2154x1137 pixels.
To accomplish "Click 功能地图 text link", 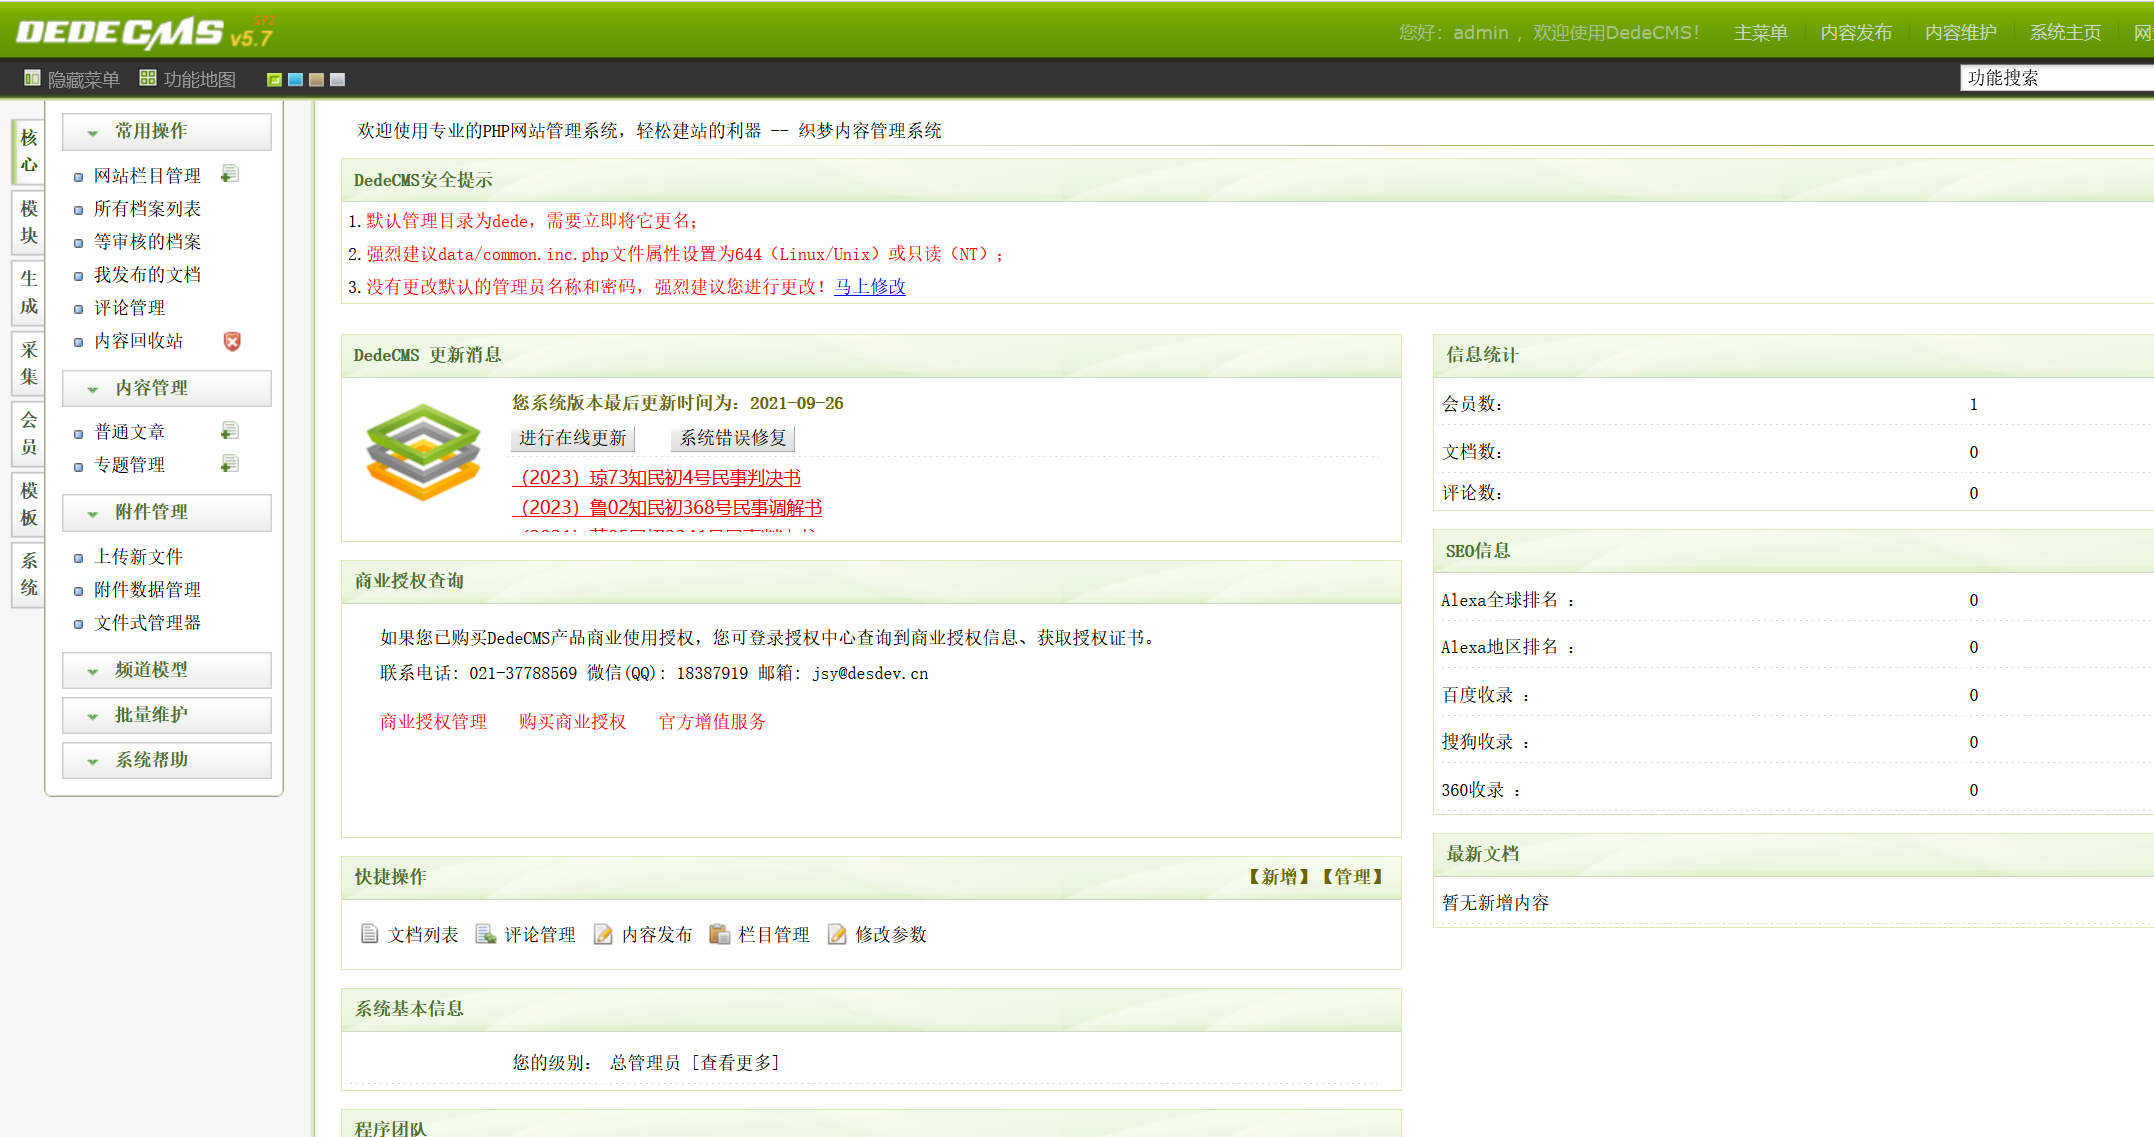I will (200, 79).
